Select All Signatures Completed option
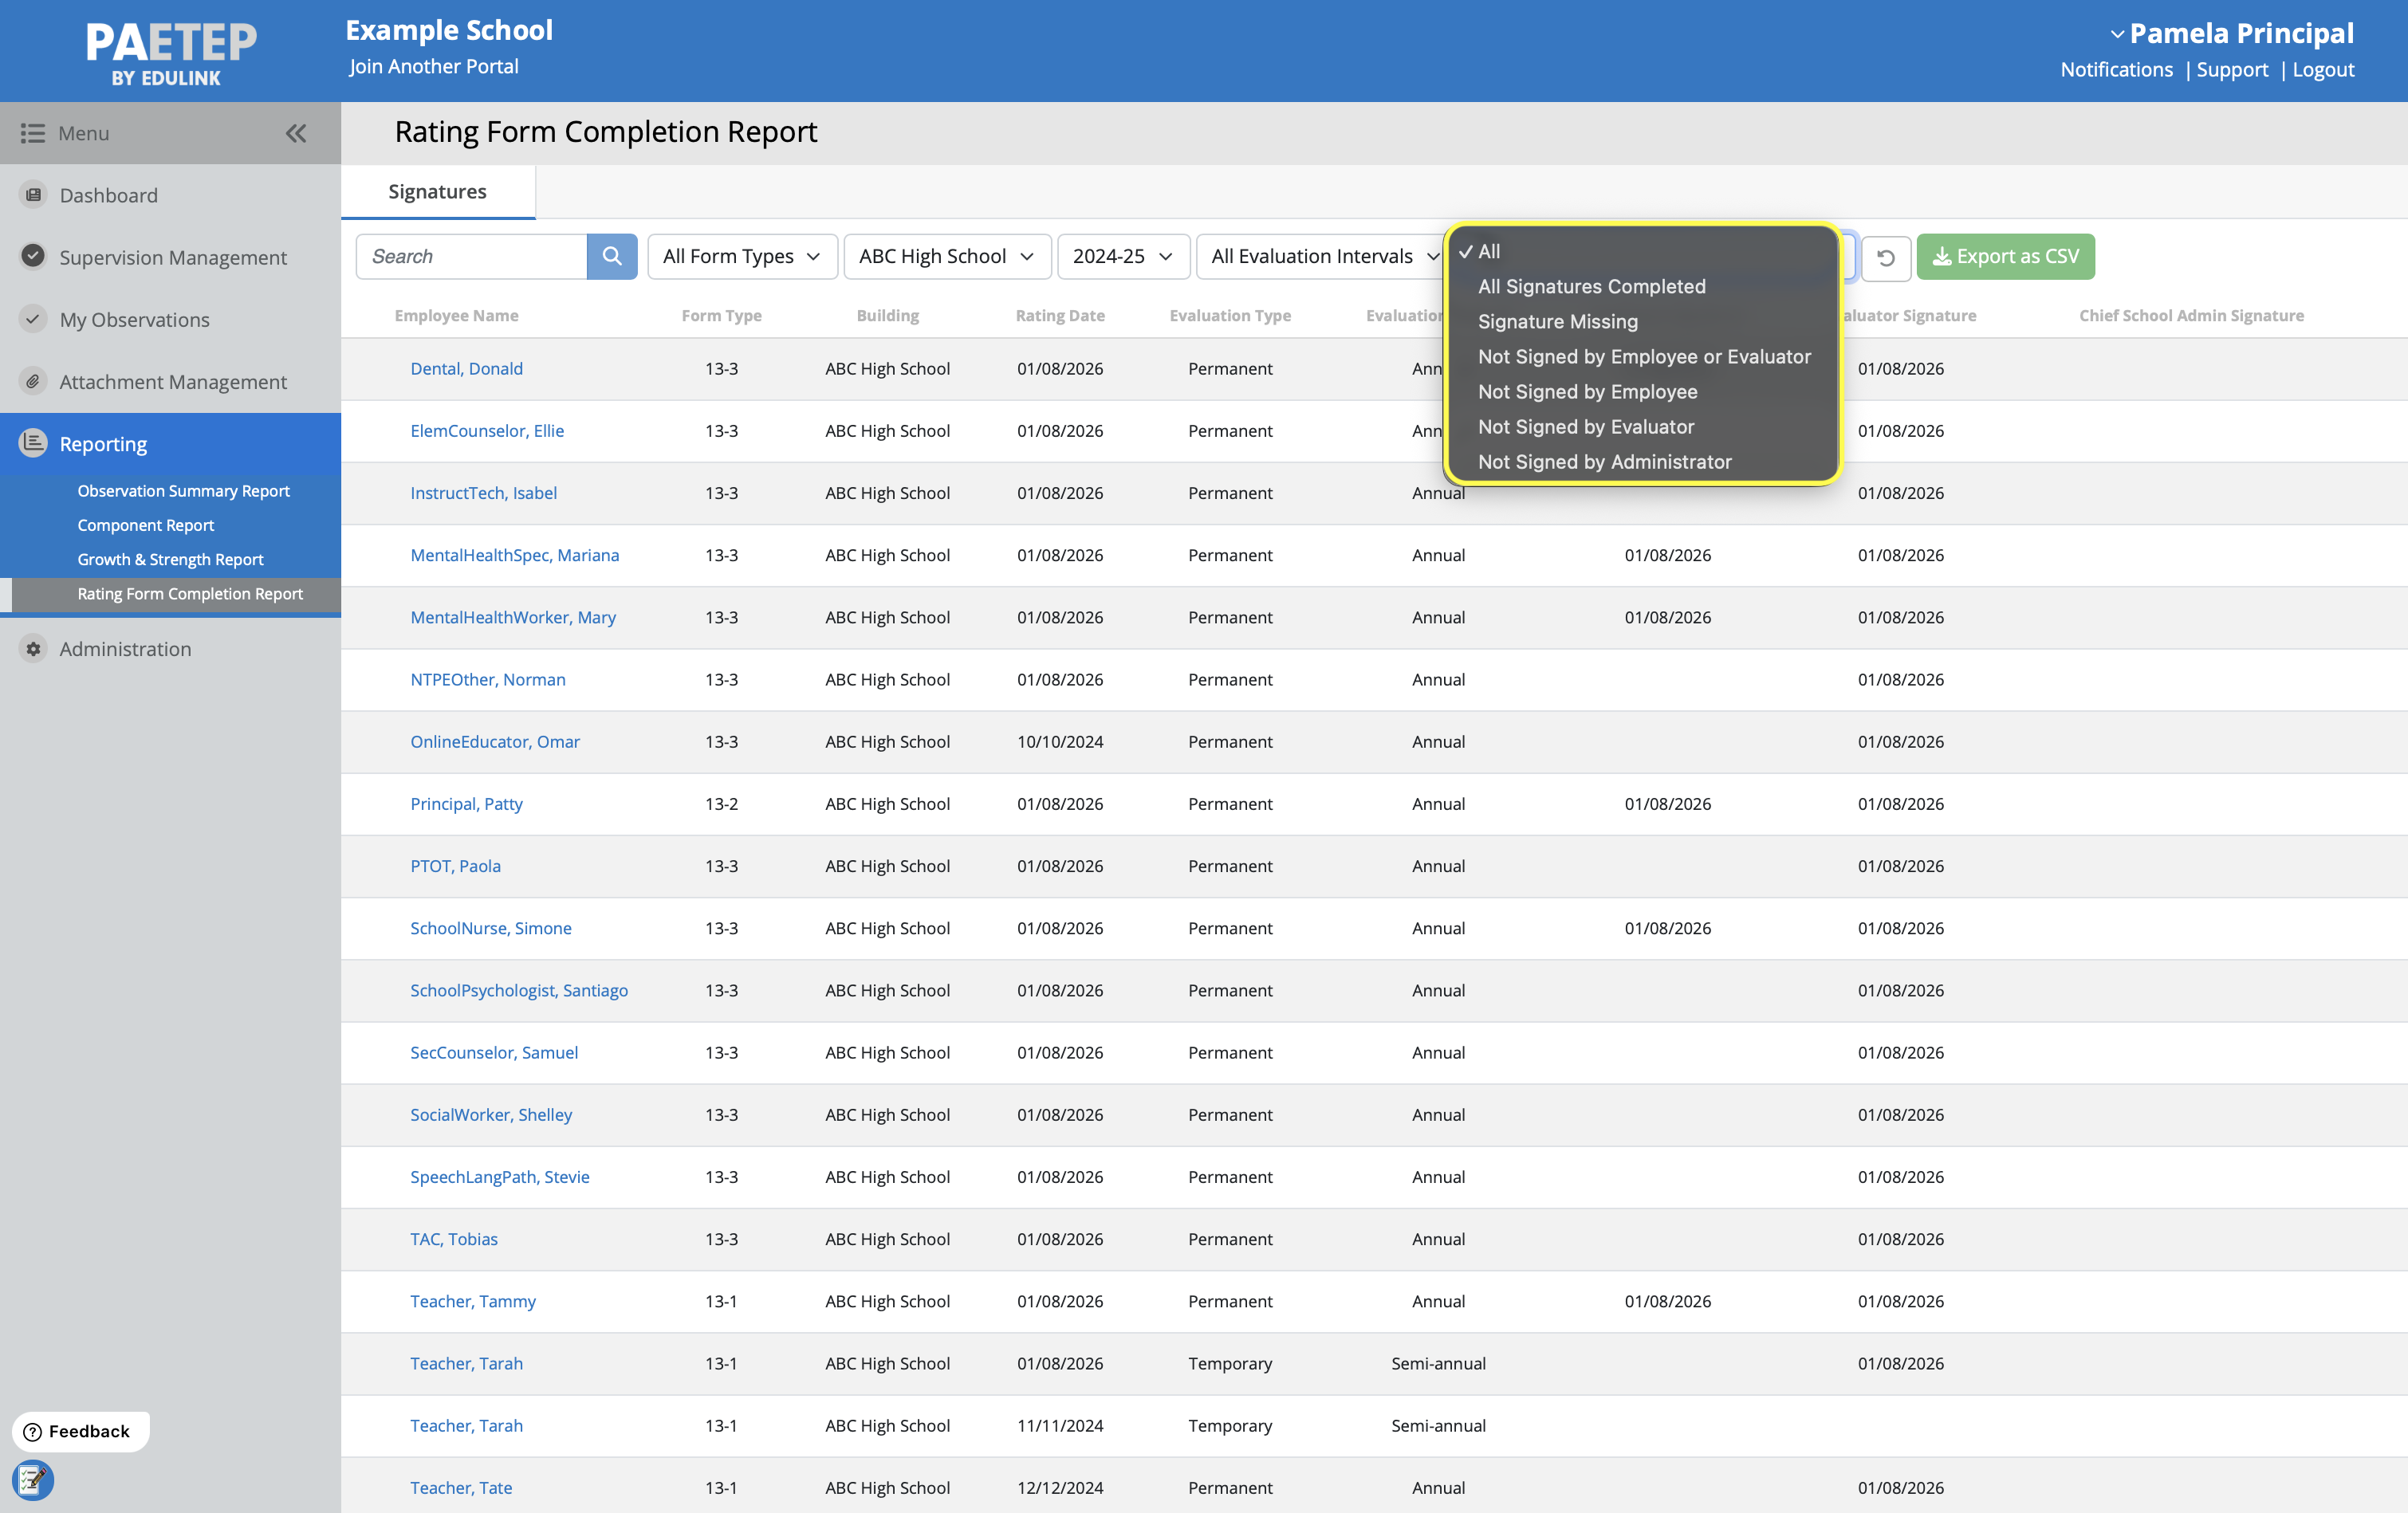Viewport: 2408px width, 1513px height. tap(1591, 286)
